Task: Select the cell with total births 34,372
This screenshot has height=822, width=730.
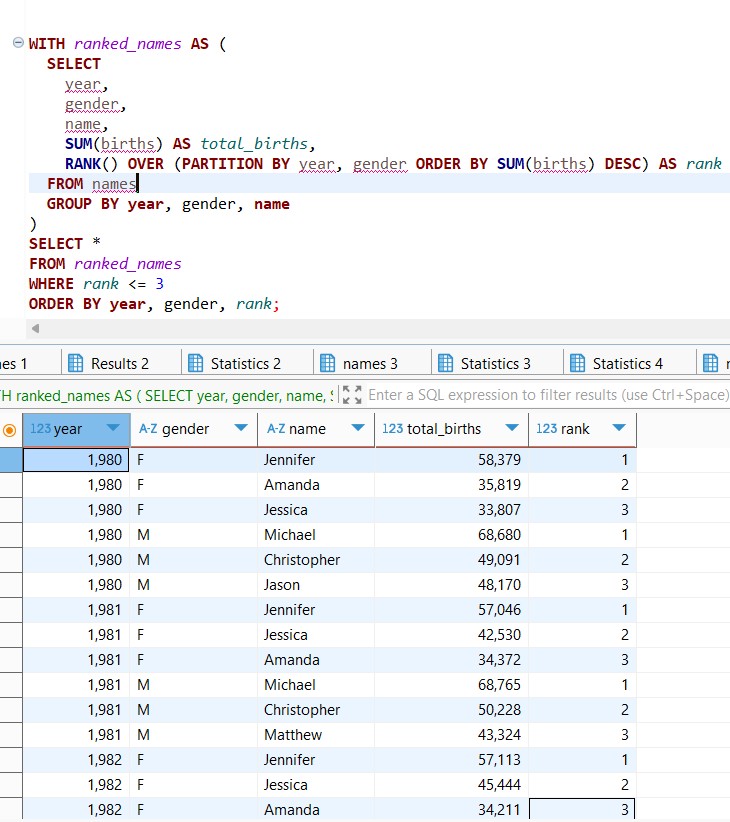Action: click(x=452, y=659)
